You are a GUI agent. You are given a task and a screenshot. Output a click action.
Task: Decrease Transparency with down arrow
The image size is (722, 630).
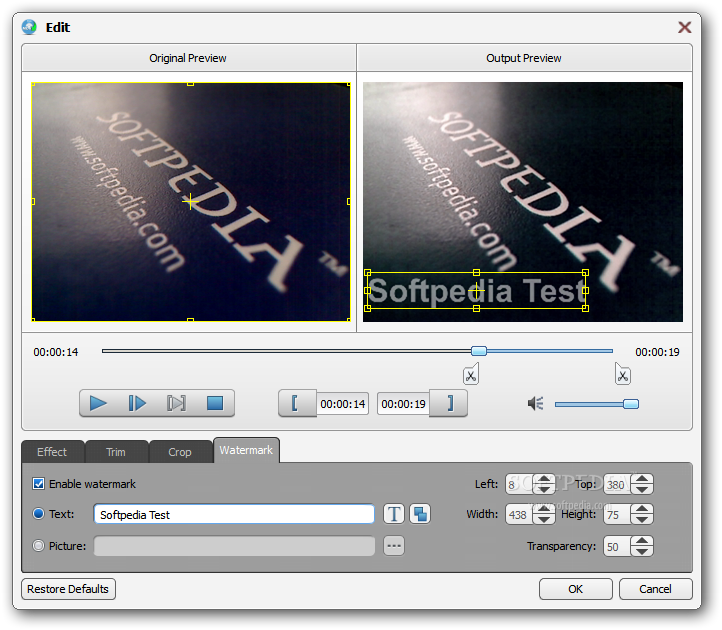642,551
